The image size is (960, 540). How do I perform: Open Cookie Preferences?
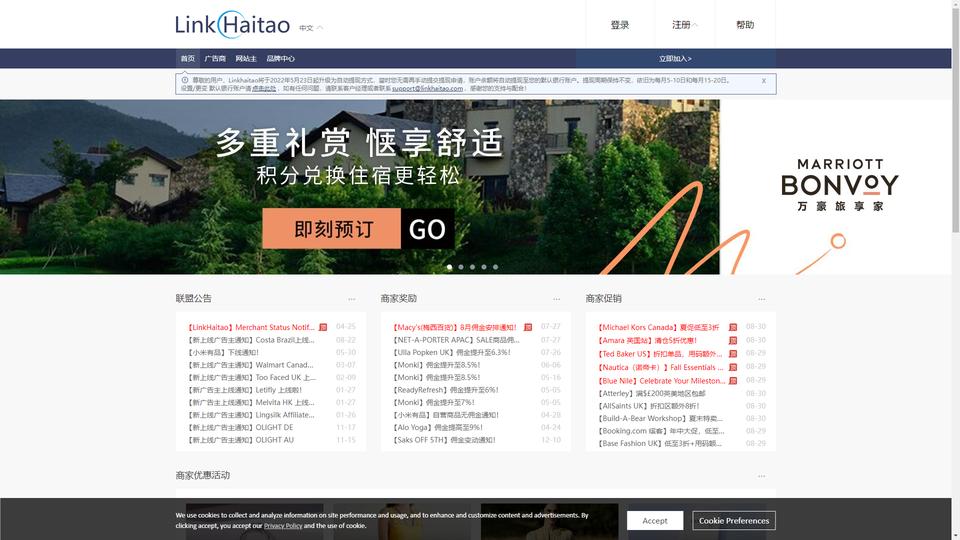(734, 520)
